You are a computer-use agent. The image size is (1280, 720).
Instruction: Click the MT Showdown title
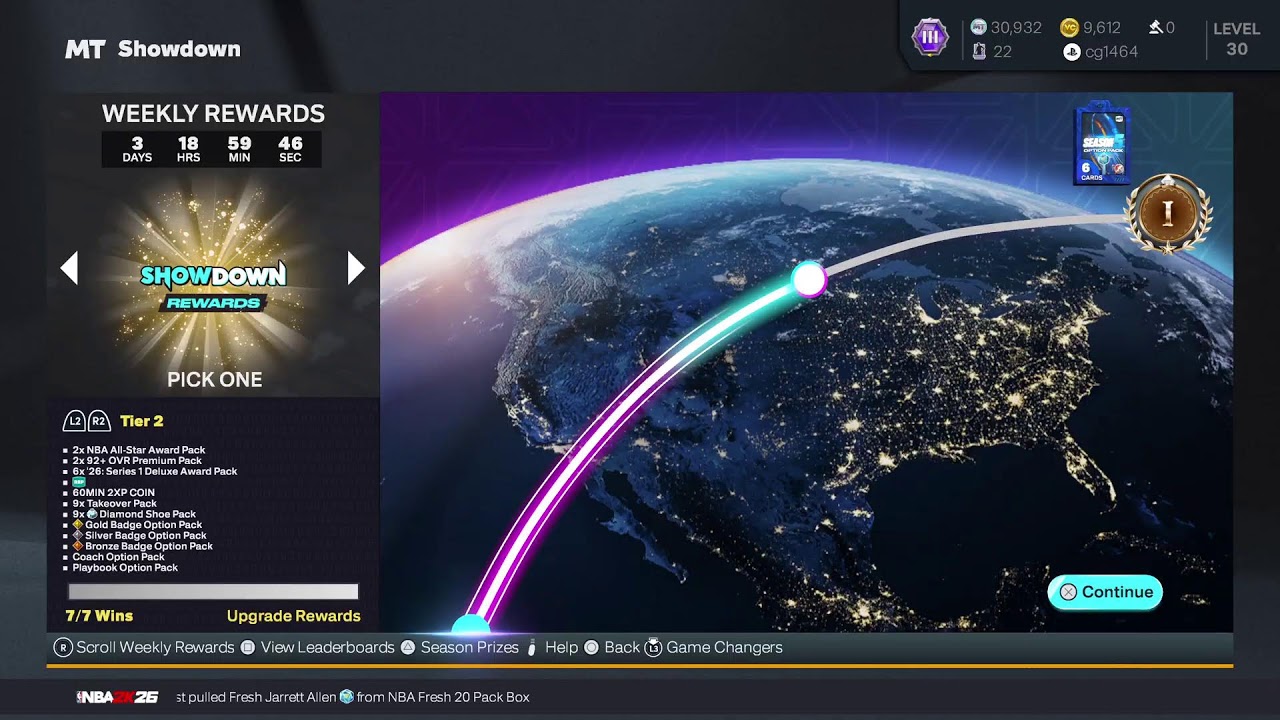pyautogui.click(x=153, y=49)
